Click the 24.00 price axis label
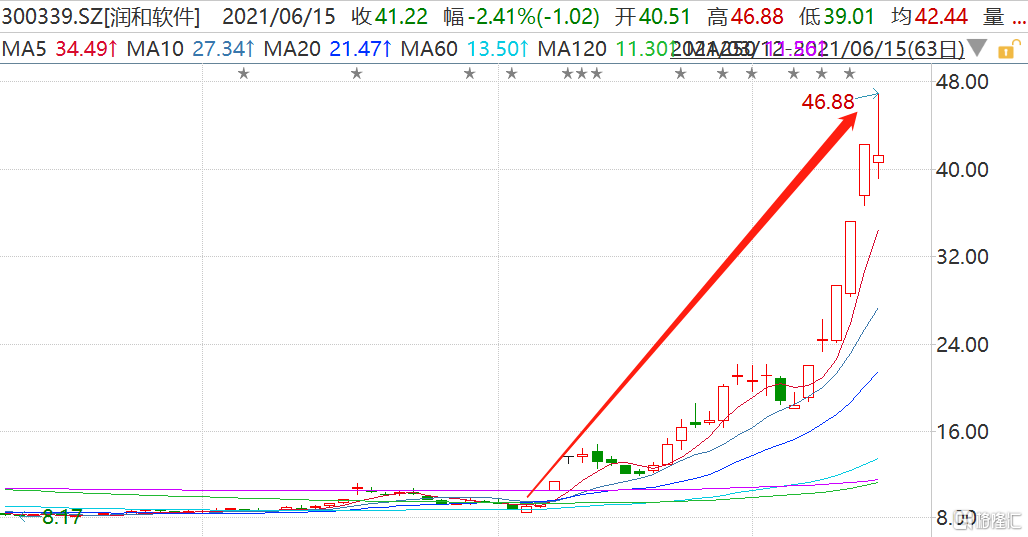 pyautogui.click(x=962, y=345)
